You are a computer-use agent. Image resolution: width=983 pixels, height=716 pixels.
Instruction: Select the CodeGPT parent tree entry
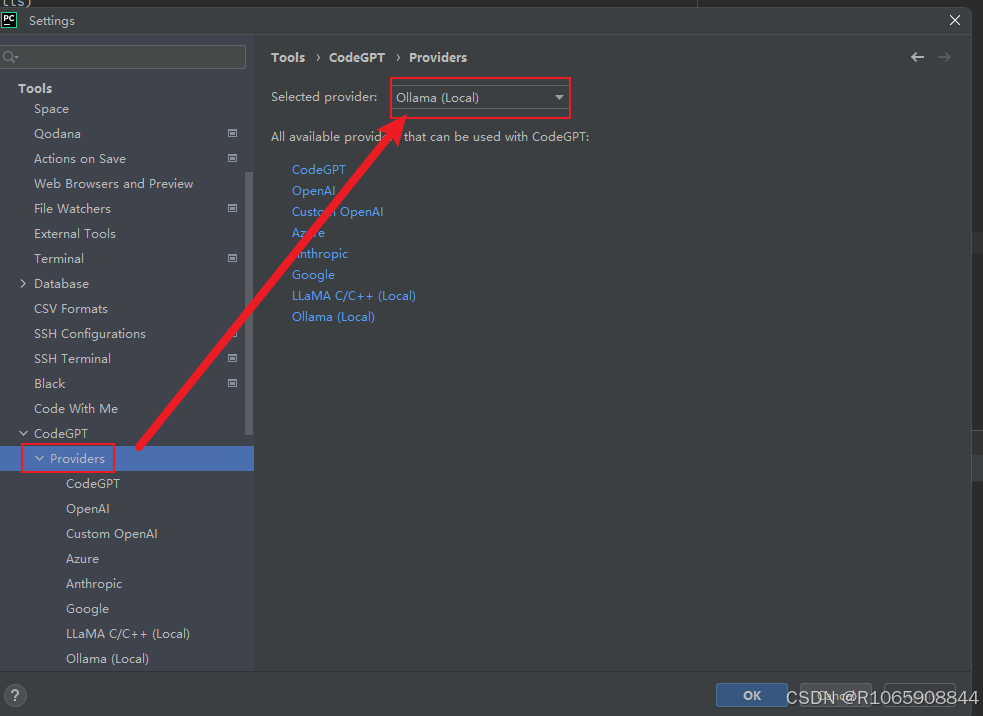tap(61, 433)
